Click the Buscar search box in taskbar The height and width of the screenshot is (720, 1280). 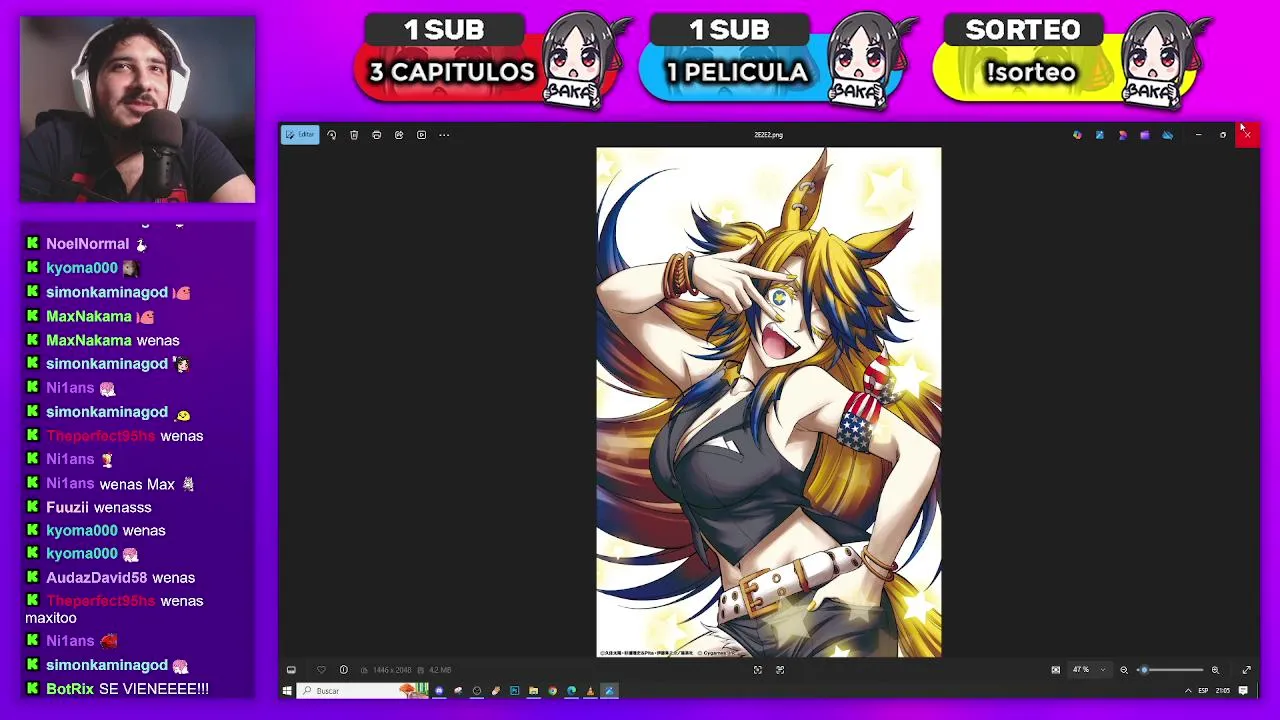pyautogui.click(x=362, y=691)
